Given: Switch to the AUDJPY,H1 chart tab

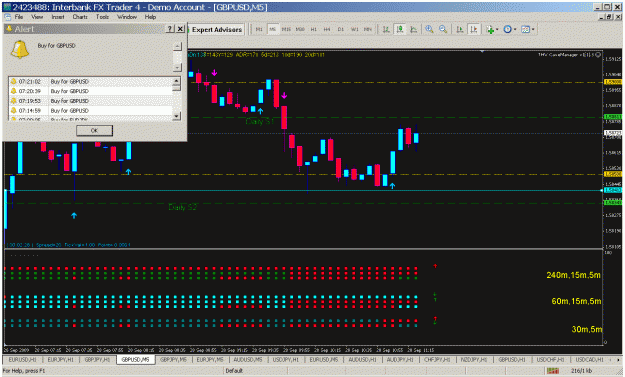Looking at the screenshot, I should pyautogui.click(x=400, y=359).
